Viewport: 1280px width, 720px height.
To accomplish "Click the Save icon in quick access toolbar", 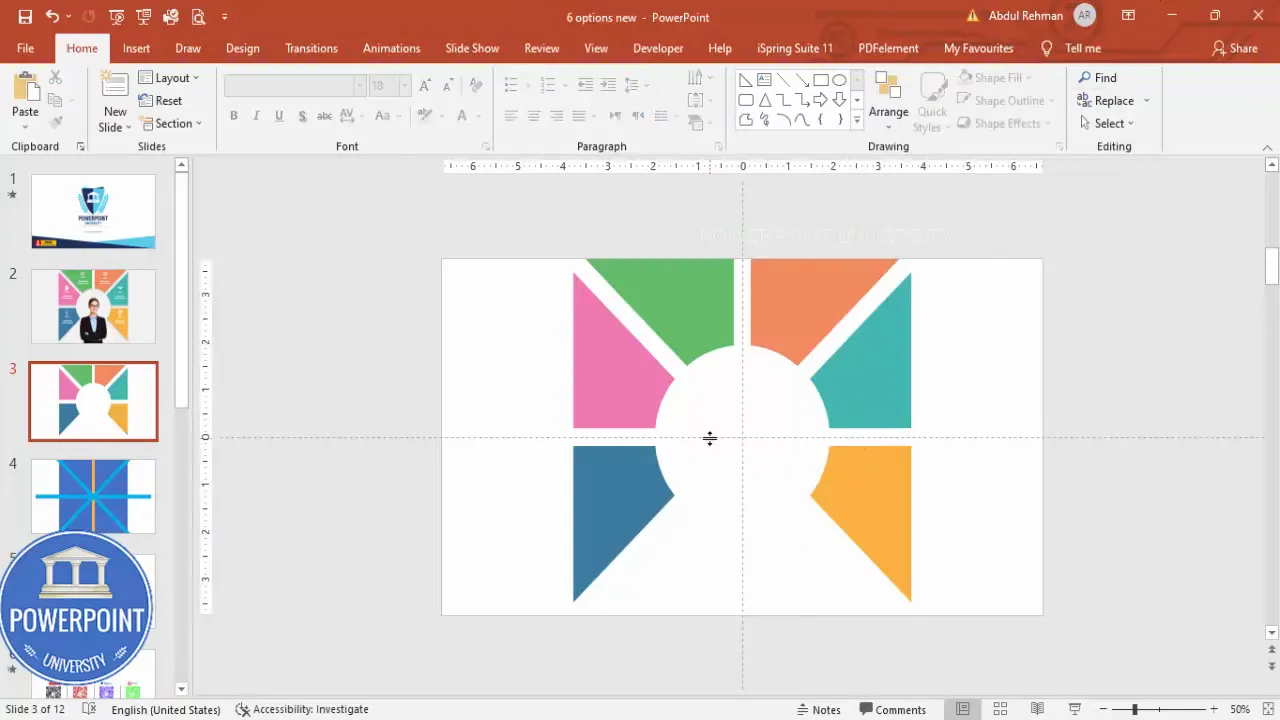I will (x=25, y=17).
